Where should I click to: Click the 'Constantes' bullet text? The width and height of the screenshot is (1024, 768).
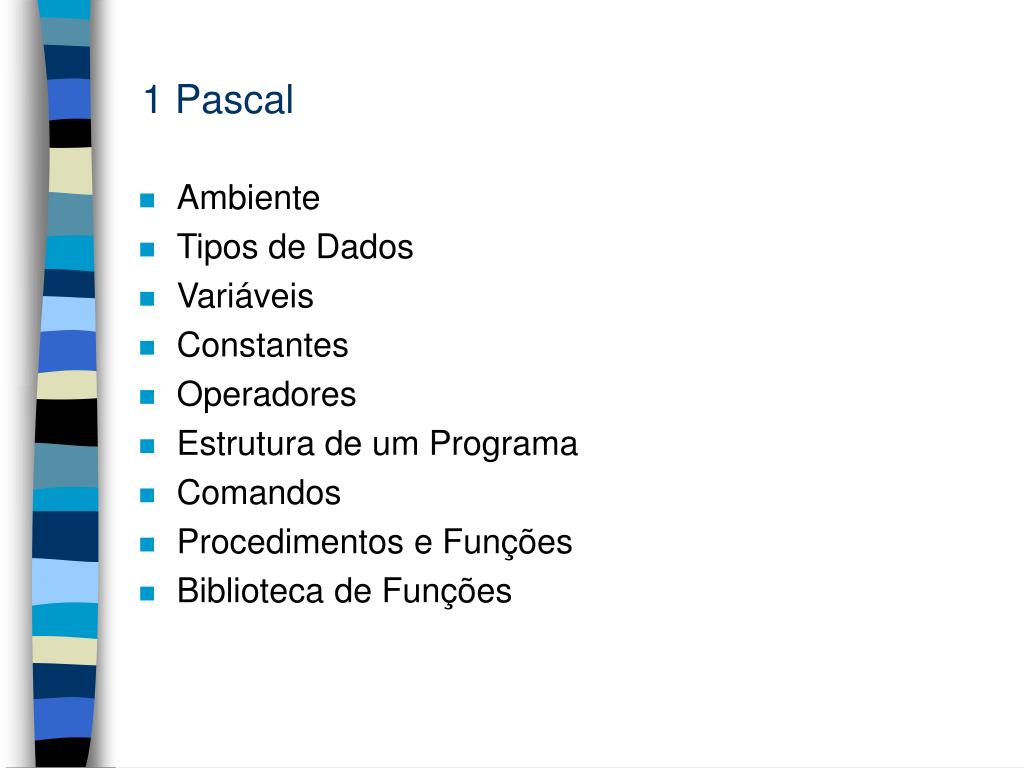click(263, 345)
